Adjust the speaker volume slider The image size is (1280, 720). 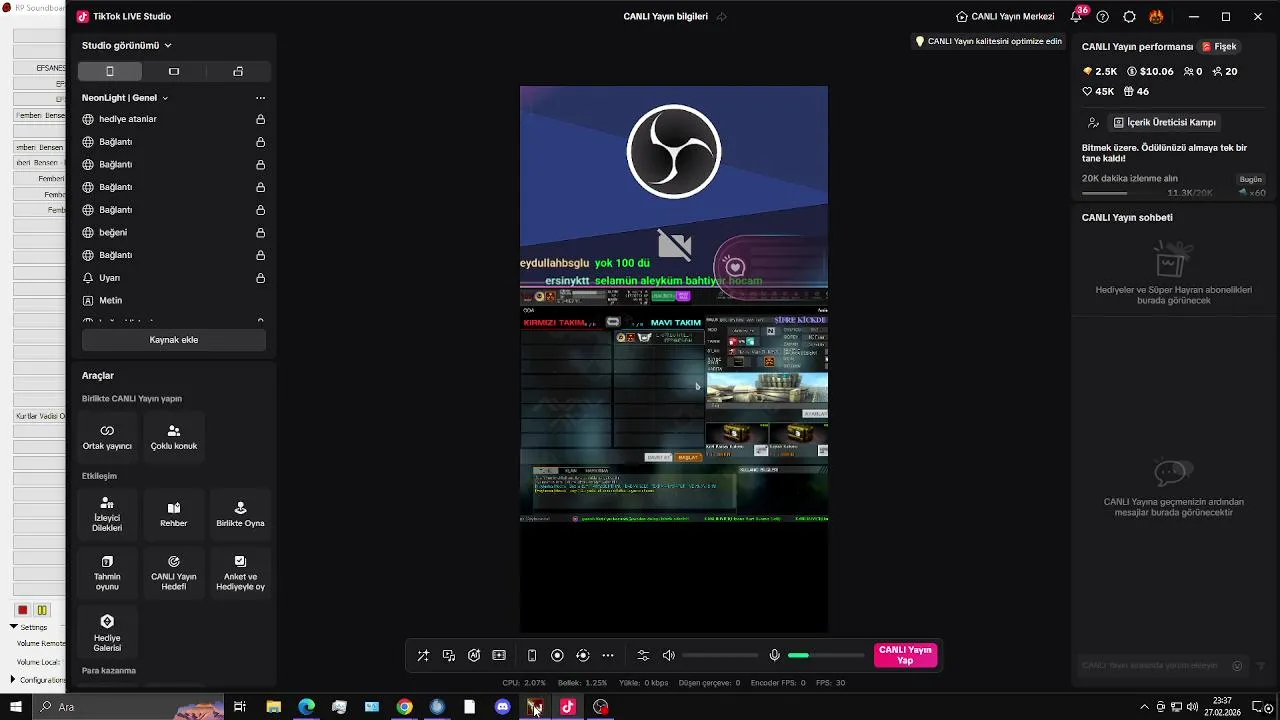720,656
